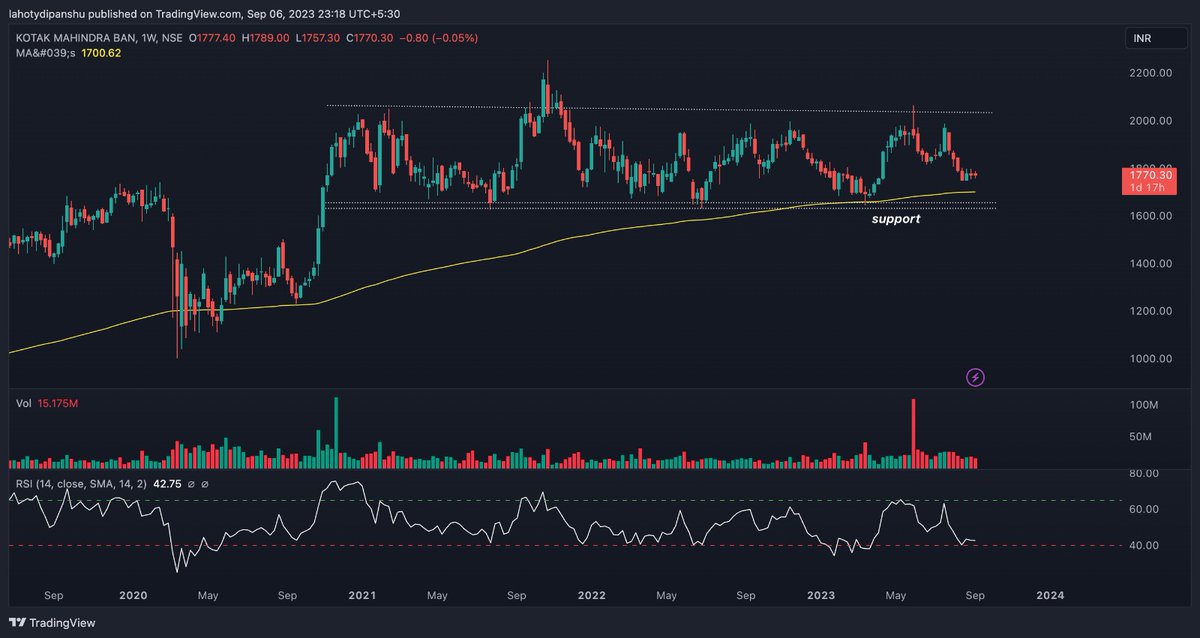Screen dimensions: 1200x638
Task: Click the 100M volume axis label
Action: 1144,405
